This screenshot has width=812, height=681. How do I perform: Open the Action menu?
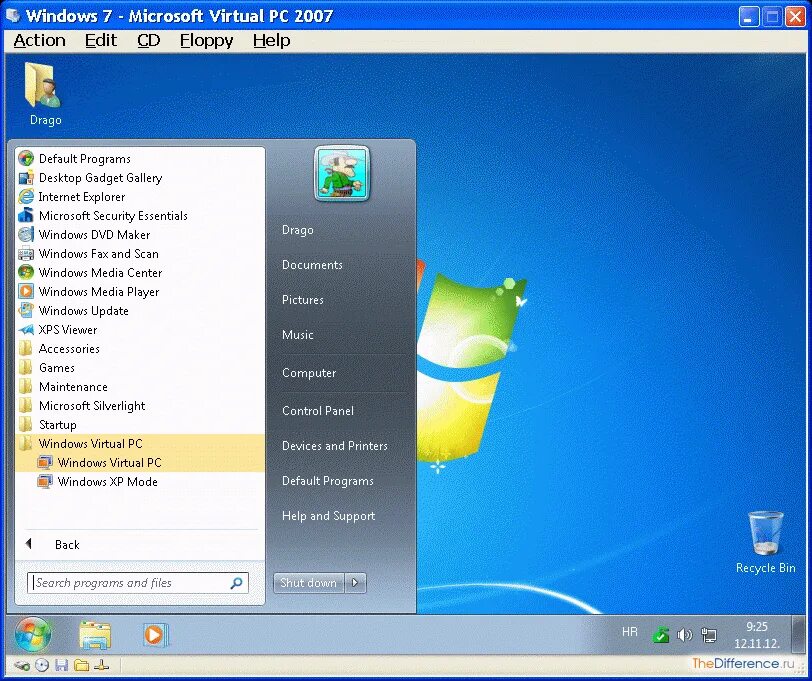pos(39,40)
